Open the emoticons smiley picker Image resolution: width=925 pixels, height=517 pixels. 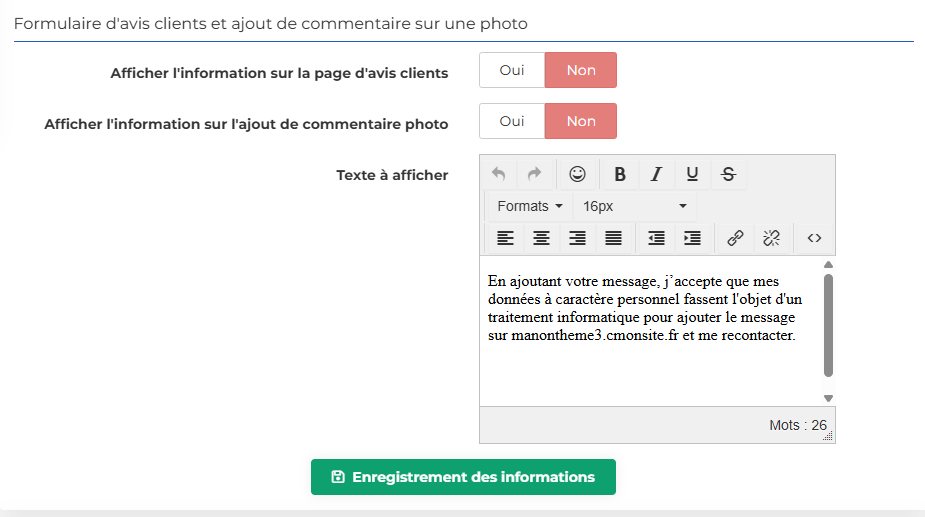point(577,174)
